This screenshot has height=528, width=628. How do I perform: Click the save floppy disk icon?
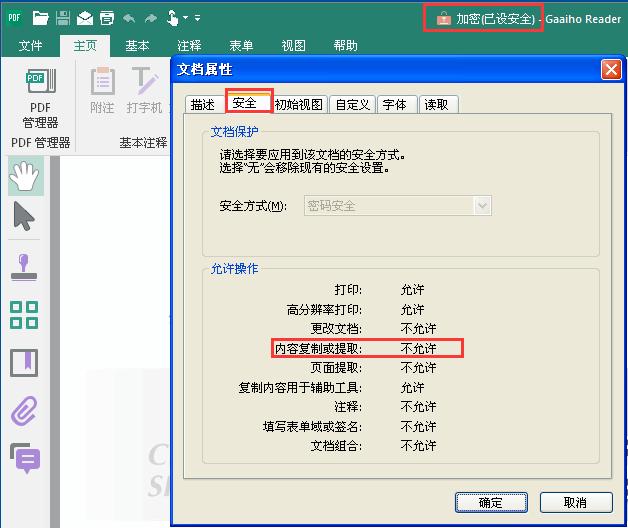(x=62, y=18)
